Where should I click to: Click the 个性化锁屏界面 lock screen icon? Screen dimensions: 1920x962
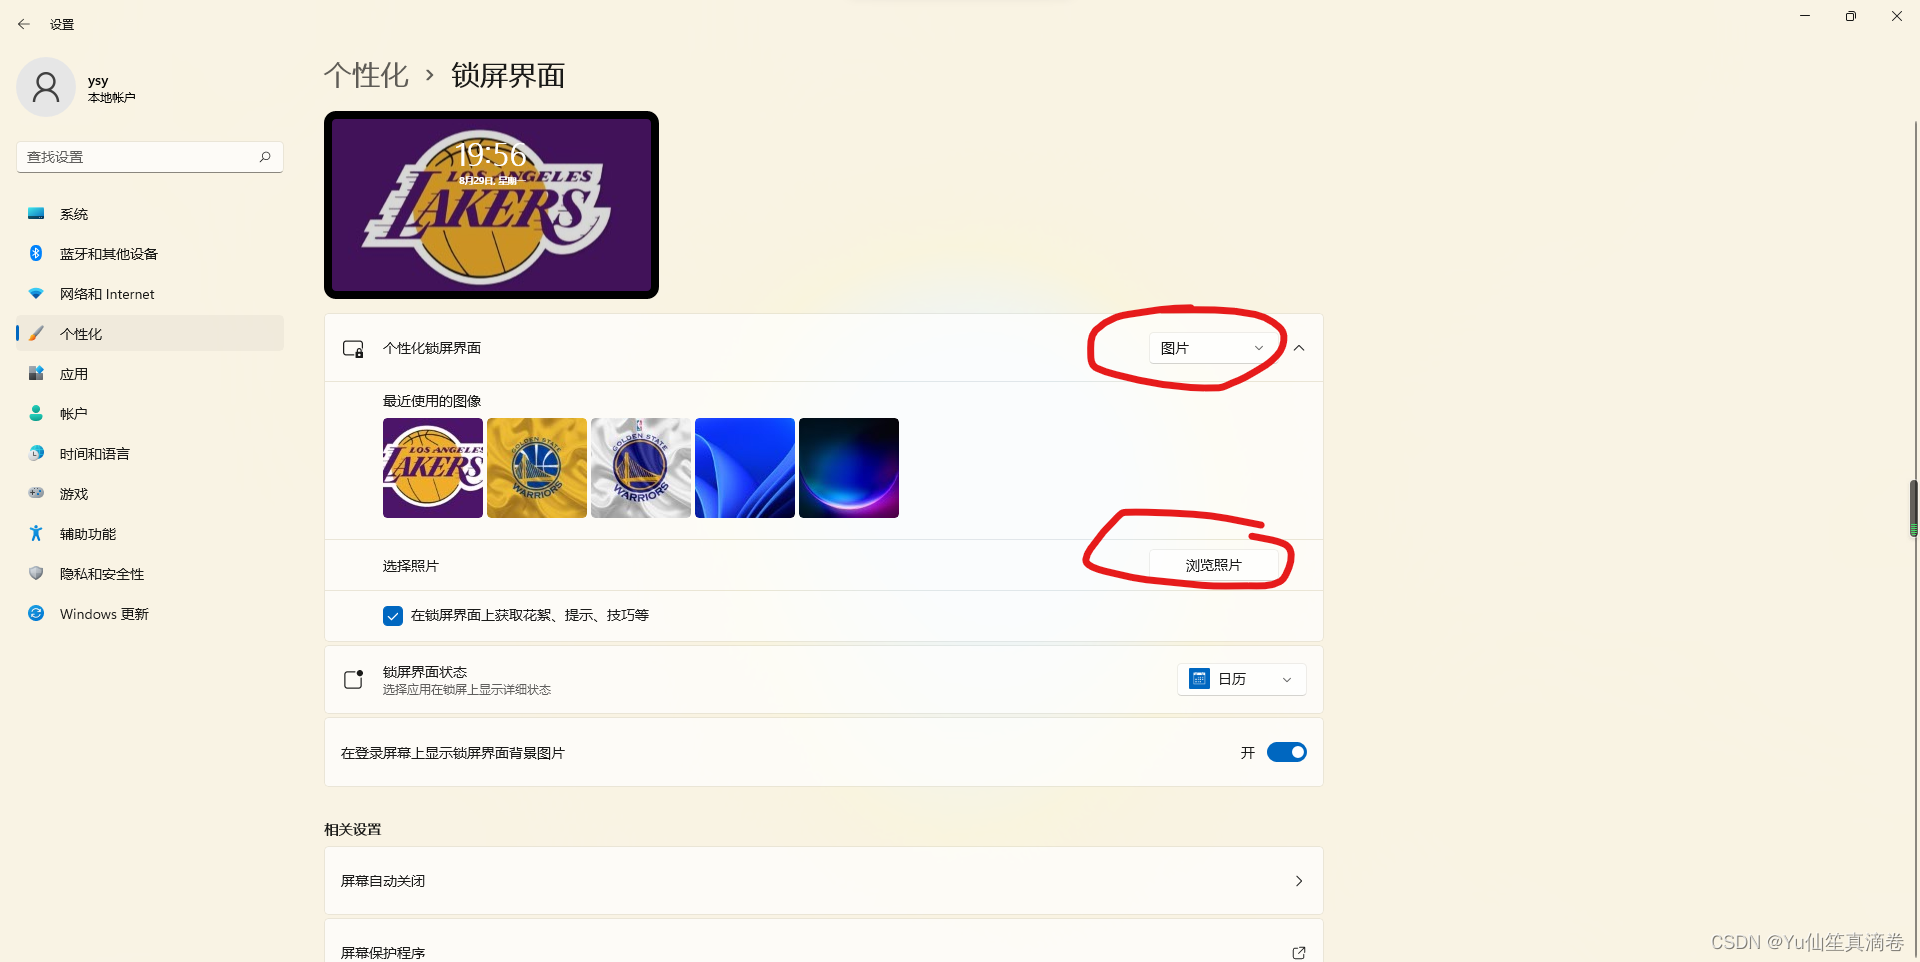353,348
